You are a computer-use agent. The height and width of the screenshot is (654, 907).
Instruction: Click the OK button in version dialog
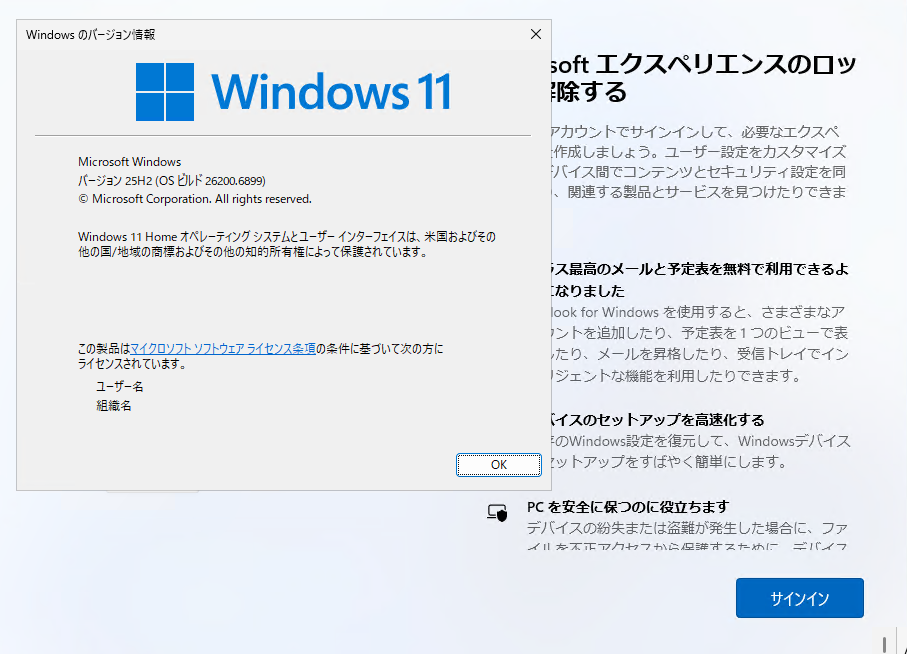pyautogui.click(x=498, y=465)
